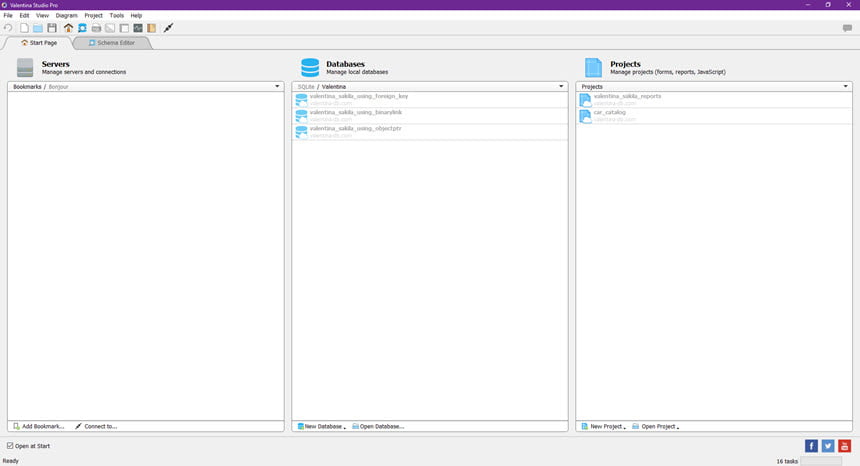This screenshot has height=466, width=860.
Task: Open the New Database dropdown button
Action: 321,426
